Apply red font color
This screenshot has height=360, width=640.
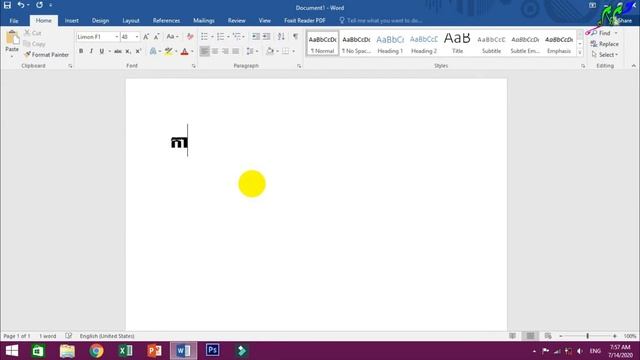[184, 51]
